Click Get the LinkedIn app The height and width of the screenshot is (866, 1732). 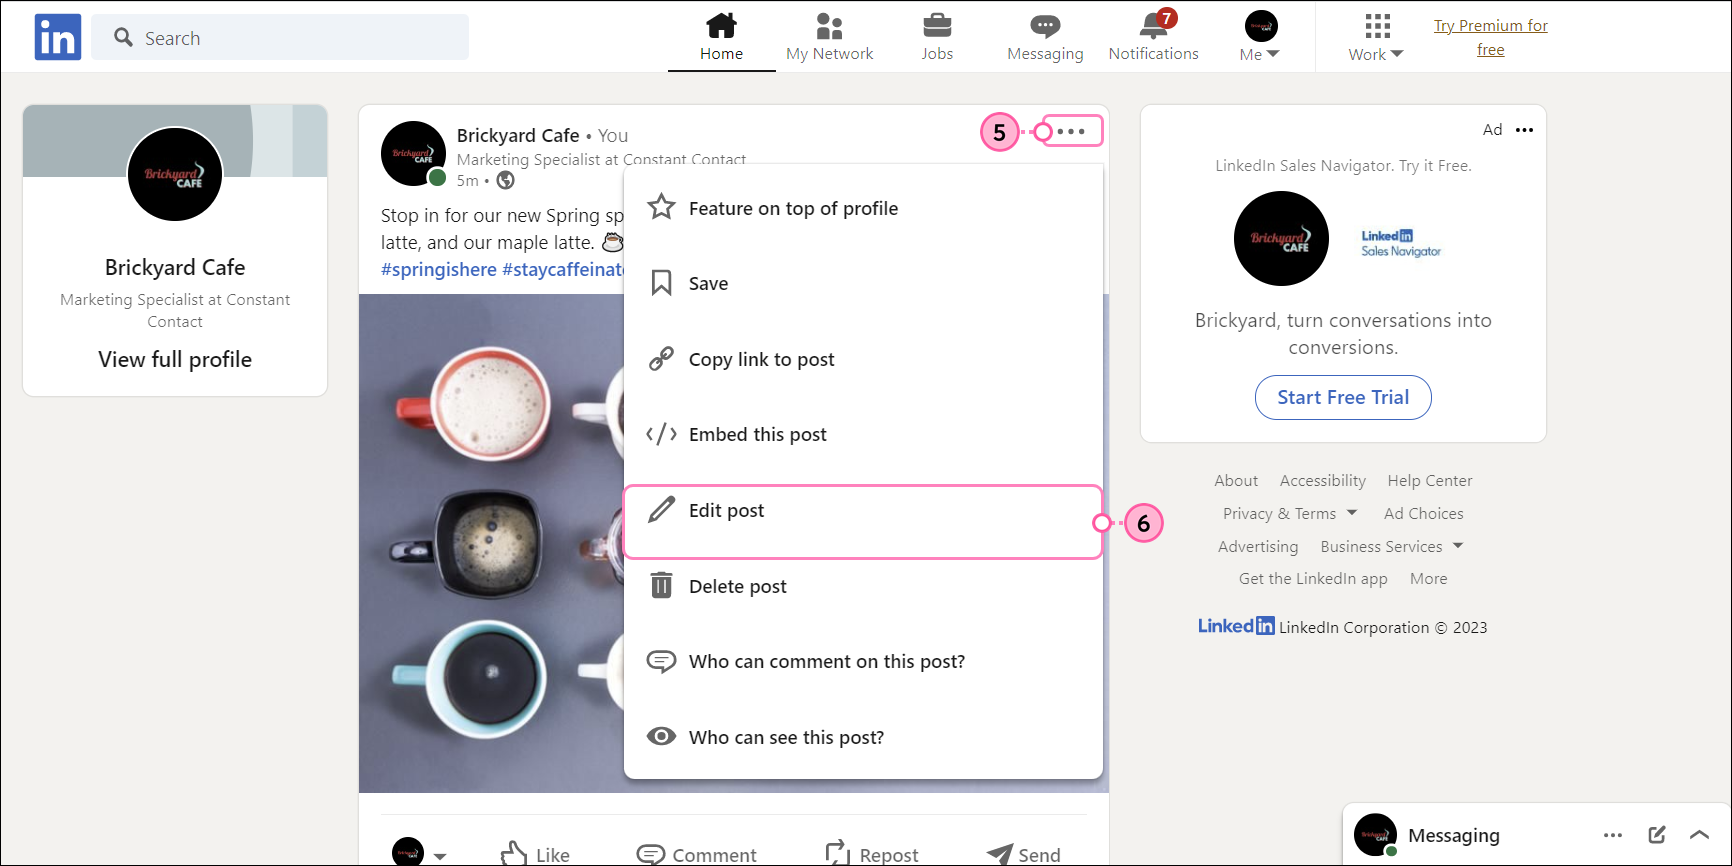click(x=1313, y=578)
